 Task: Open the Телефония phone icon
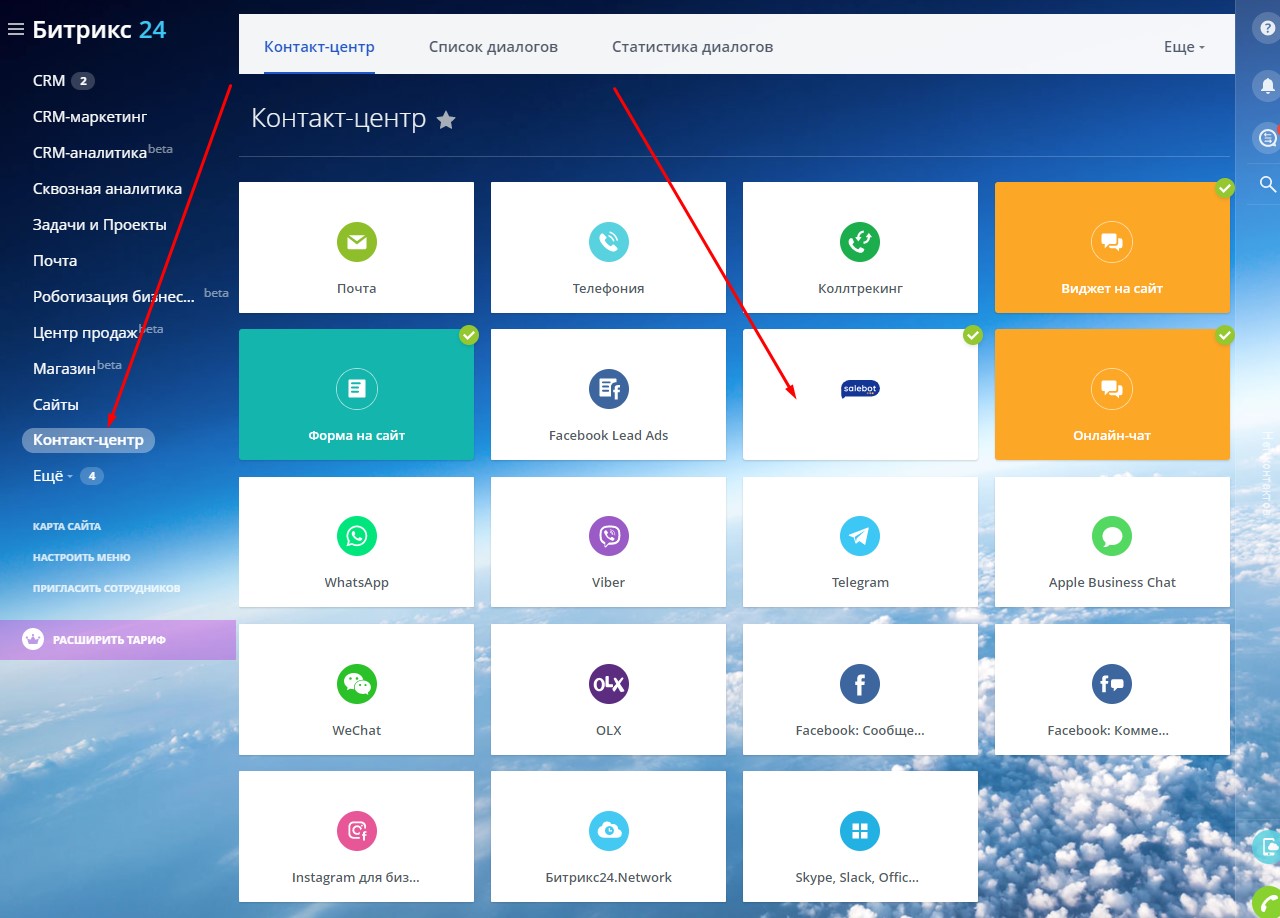(609, 241)
